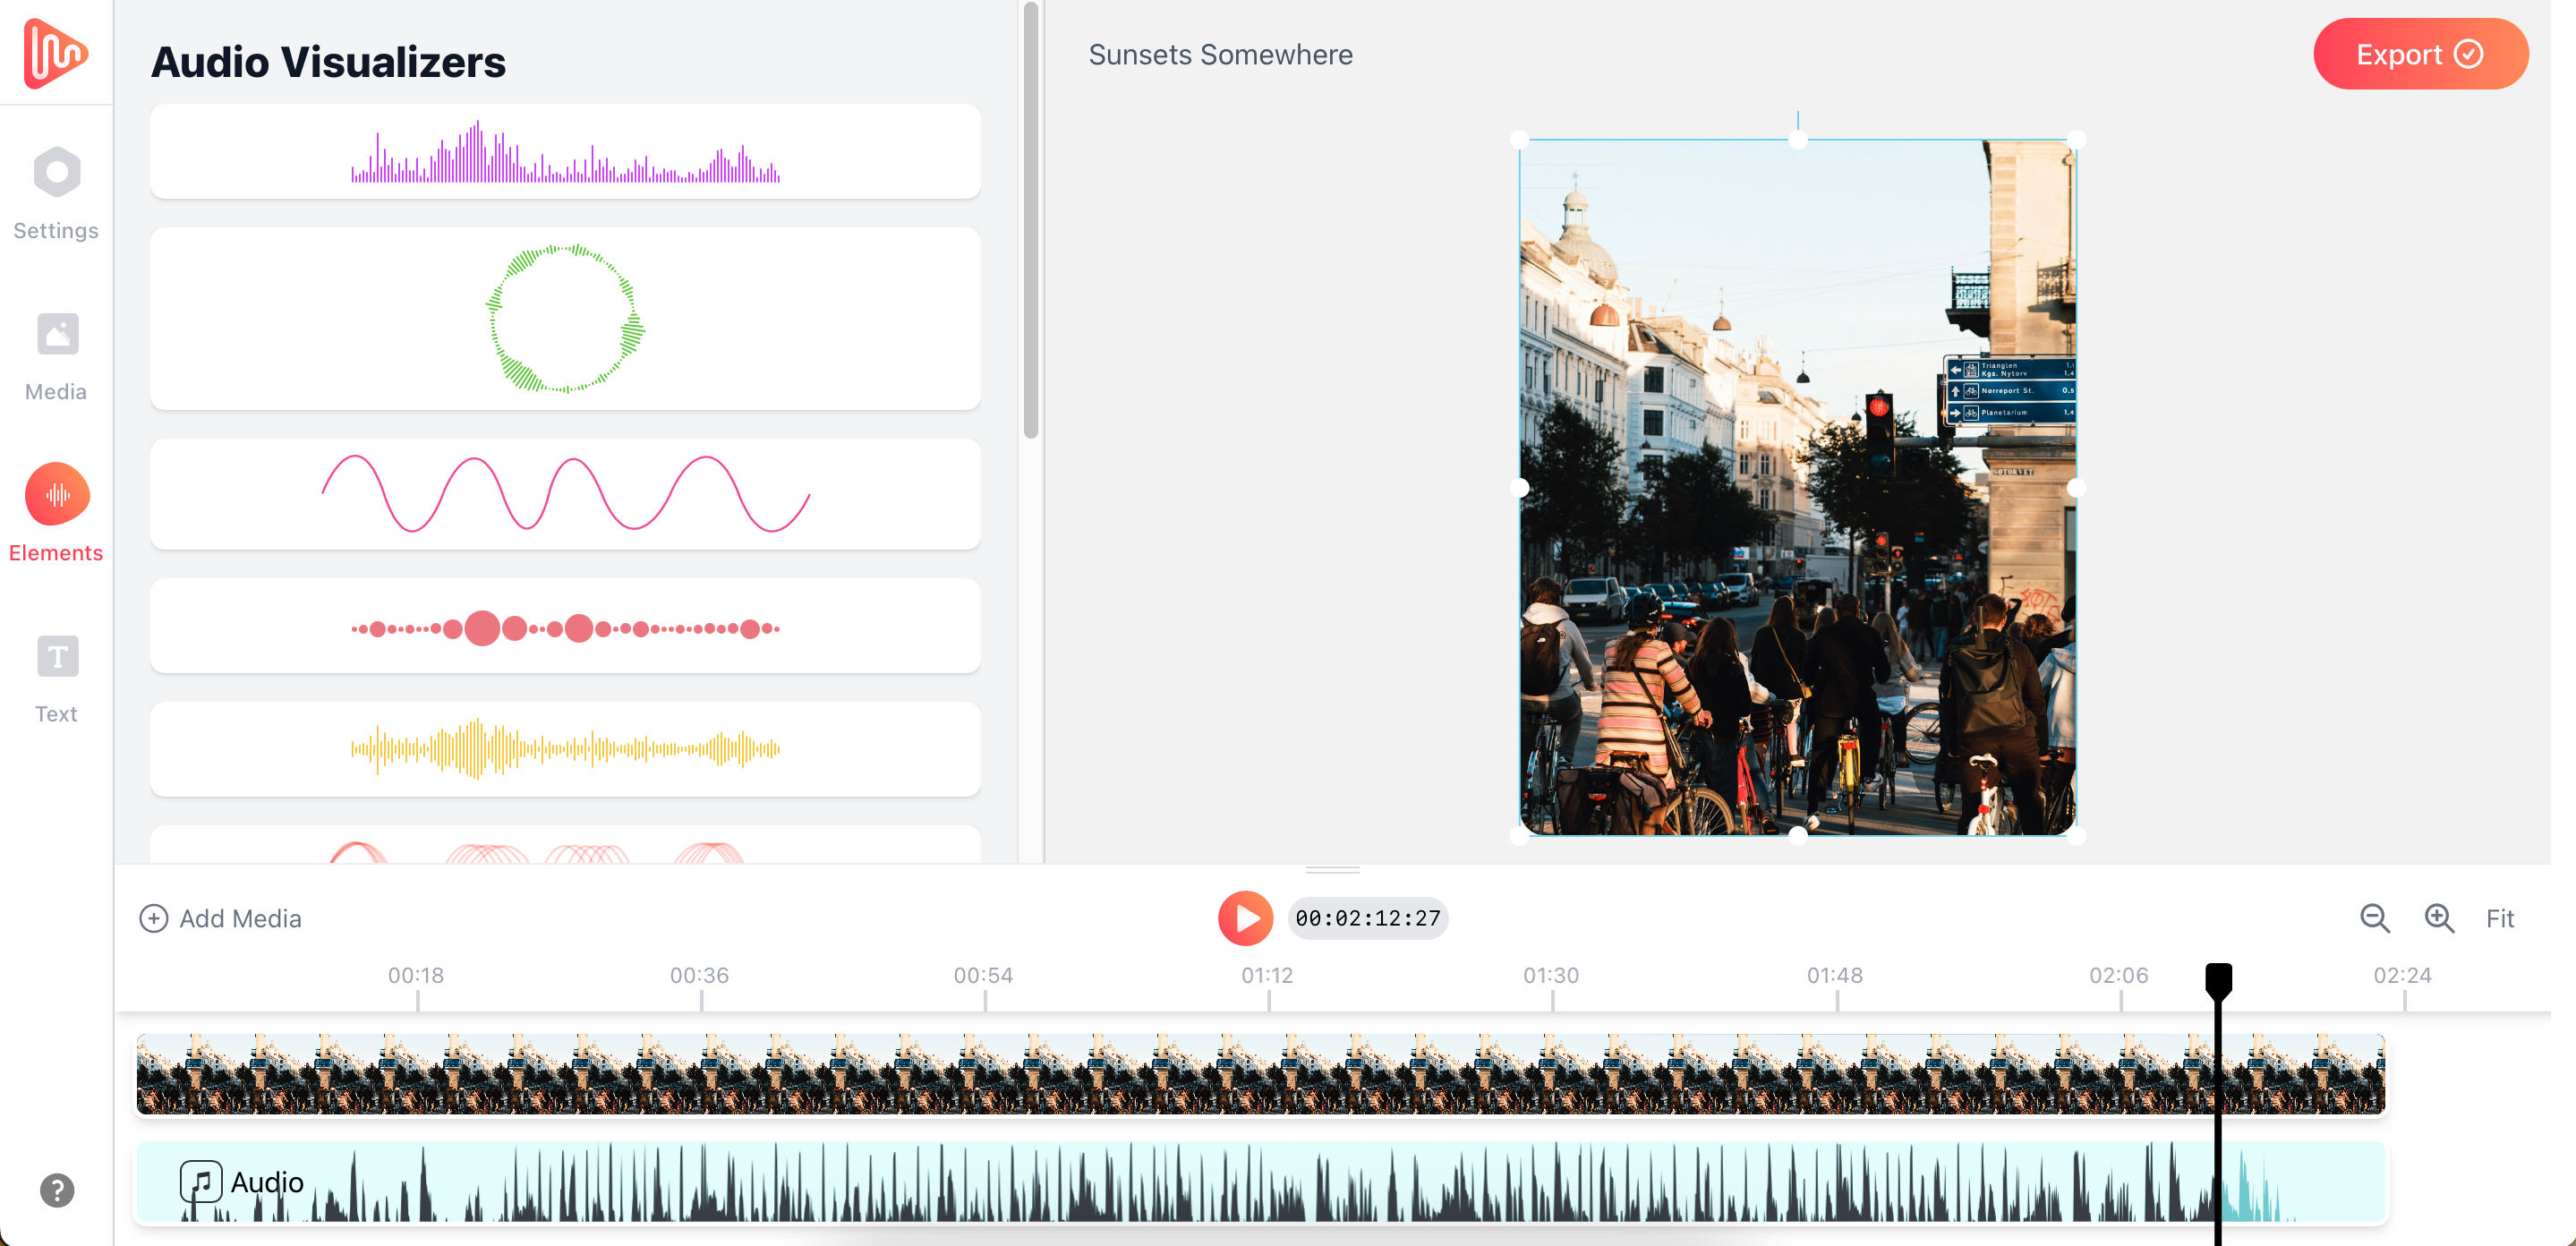Viewport: 2576px width, 1246px height.
Task: Click the Export button
Action: pos(2419,54)
